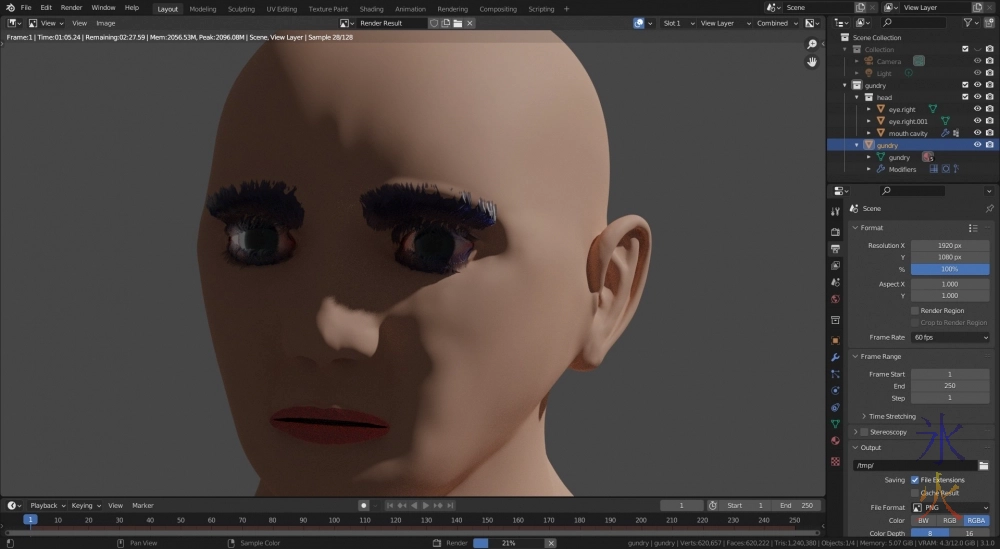Open the Frame Rate 60 fps dropdown

coord(950,337)
